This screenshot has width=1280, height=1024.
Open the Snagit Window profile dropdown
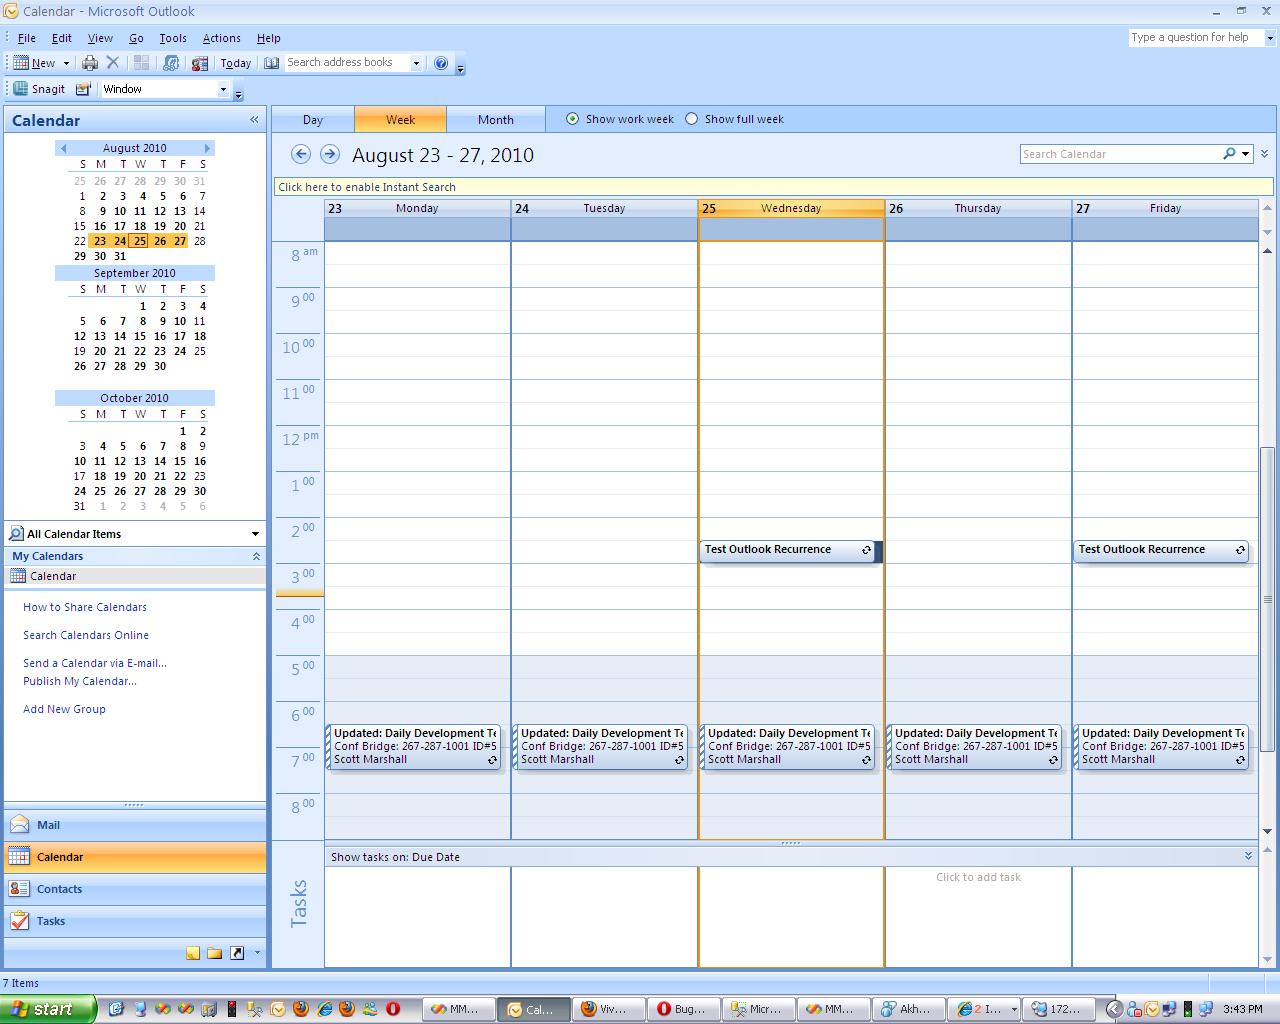click(223, 89)
